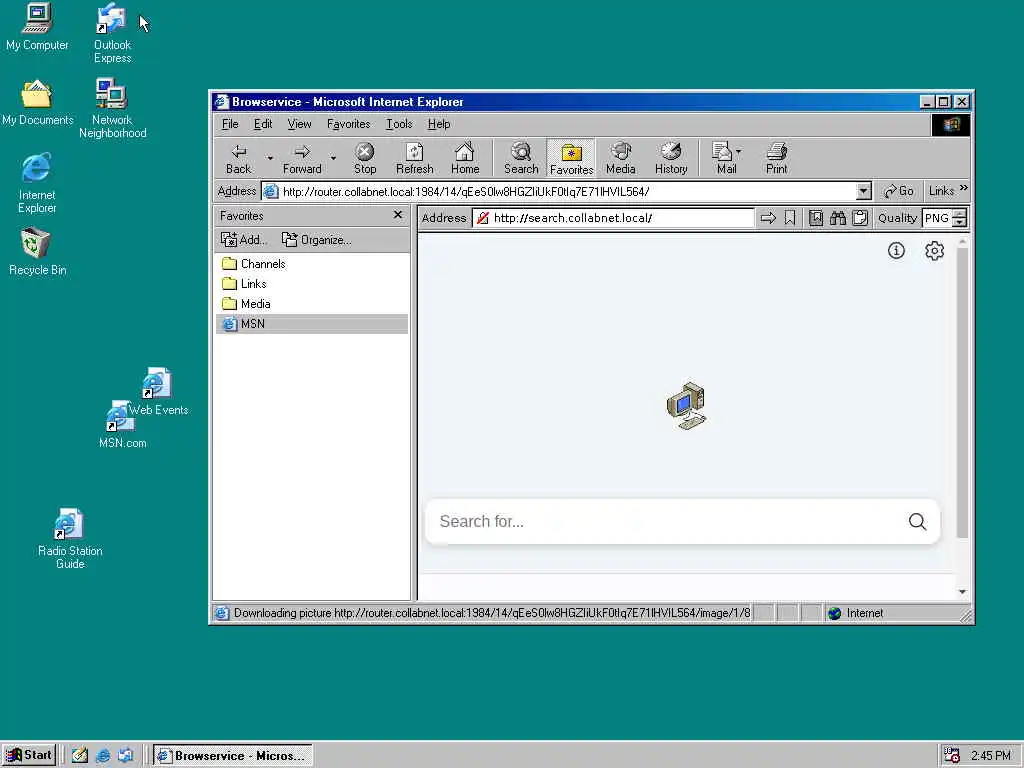Click the Go button beside address bar
This screenshot has height=768, width=1024.
click(899, 191)
